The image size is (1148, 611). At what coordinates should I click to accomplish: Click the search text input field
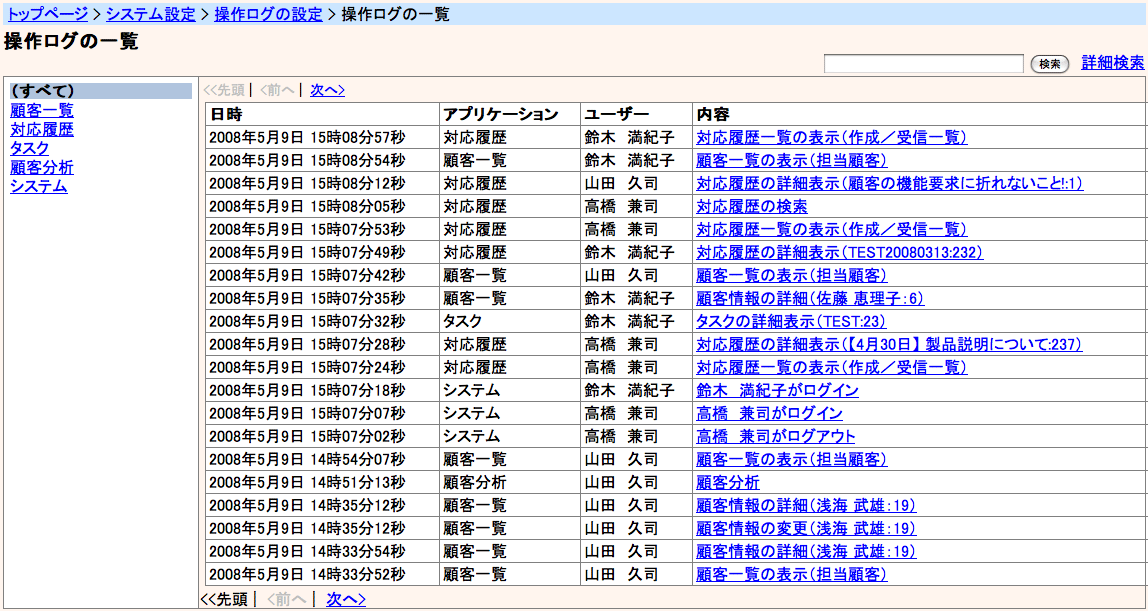click(923, 64)
